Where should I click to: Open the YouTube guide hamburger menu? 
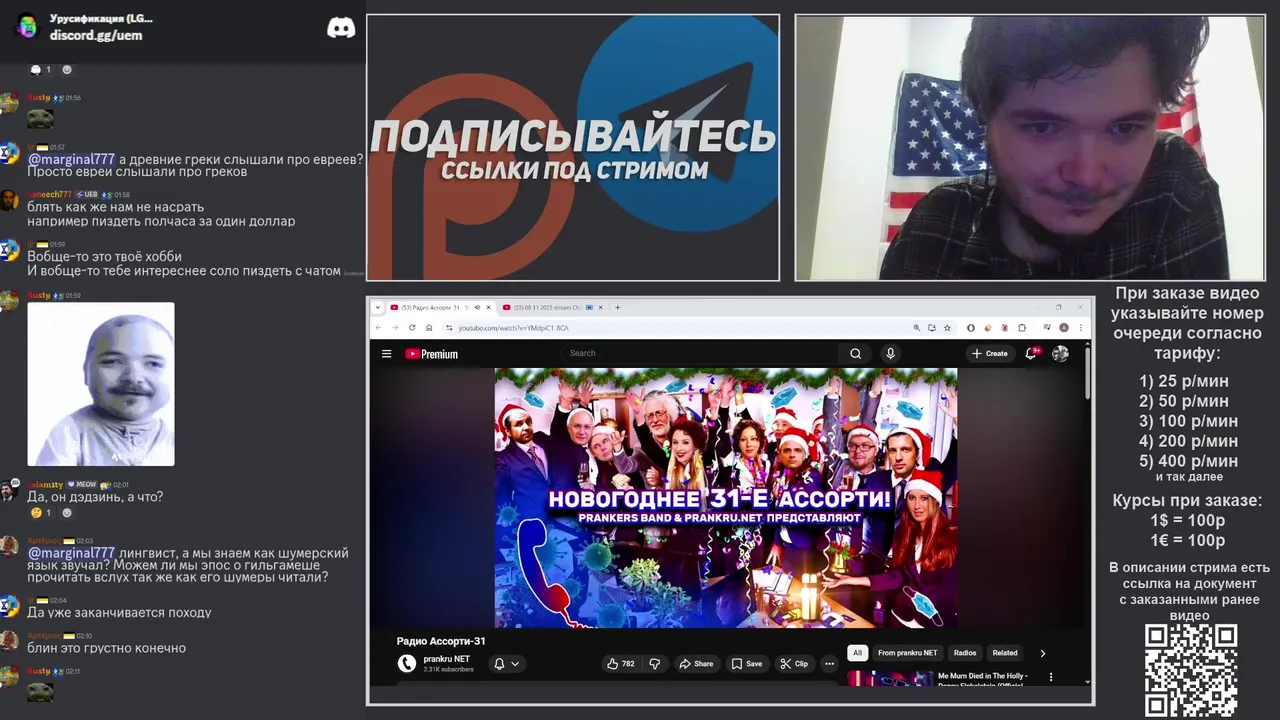[x=386, y=353]
